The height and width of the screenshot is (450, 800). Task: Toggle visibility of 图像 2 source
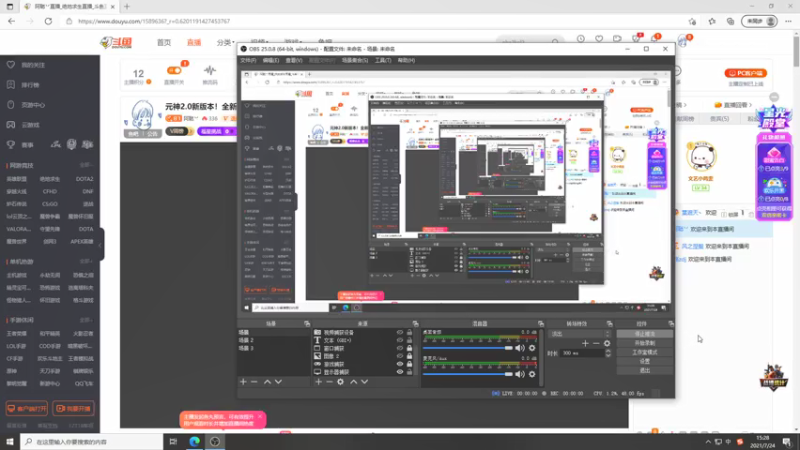[x=399, y=356]
